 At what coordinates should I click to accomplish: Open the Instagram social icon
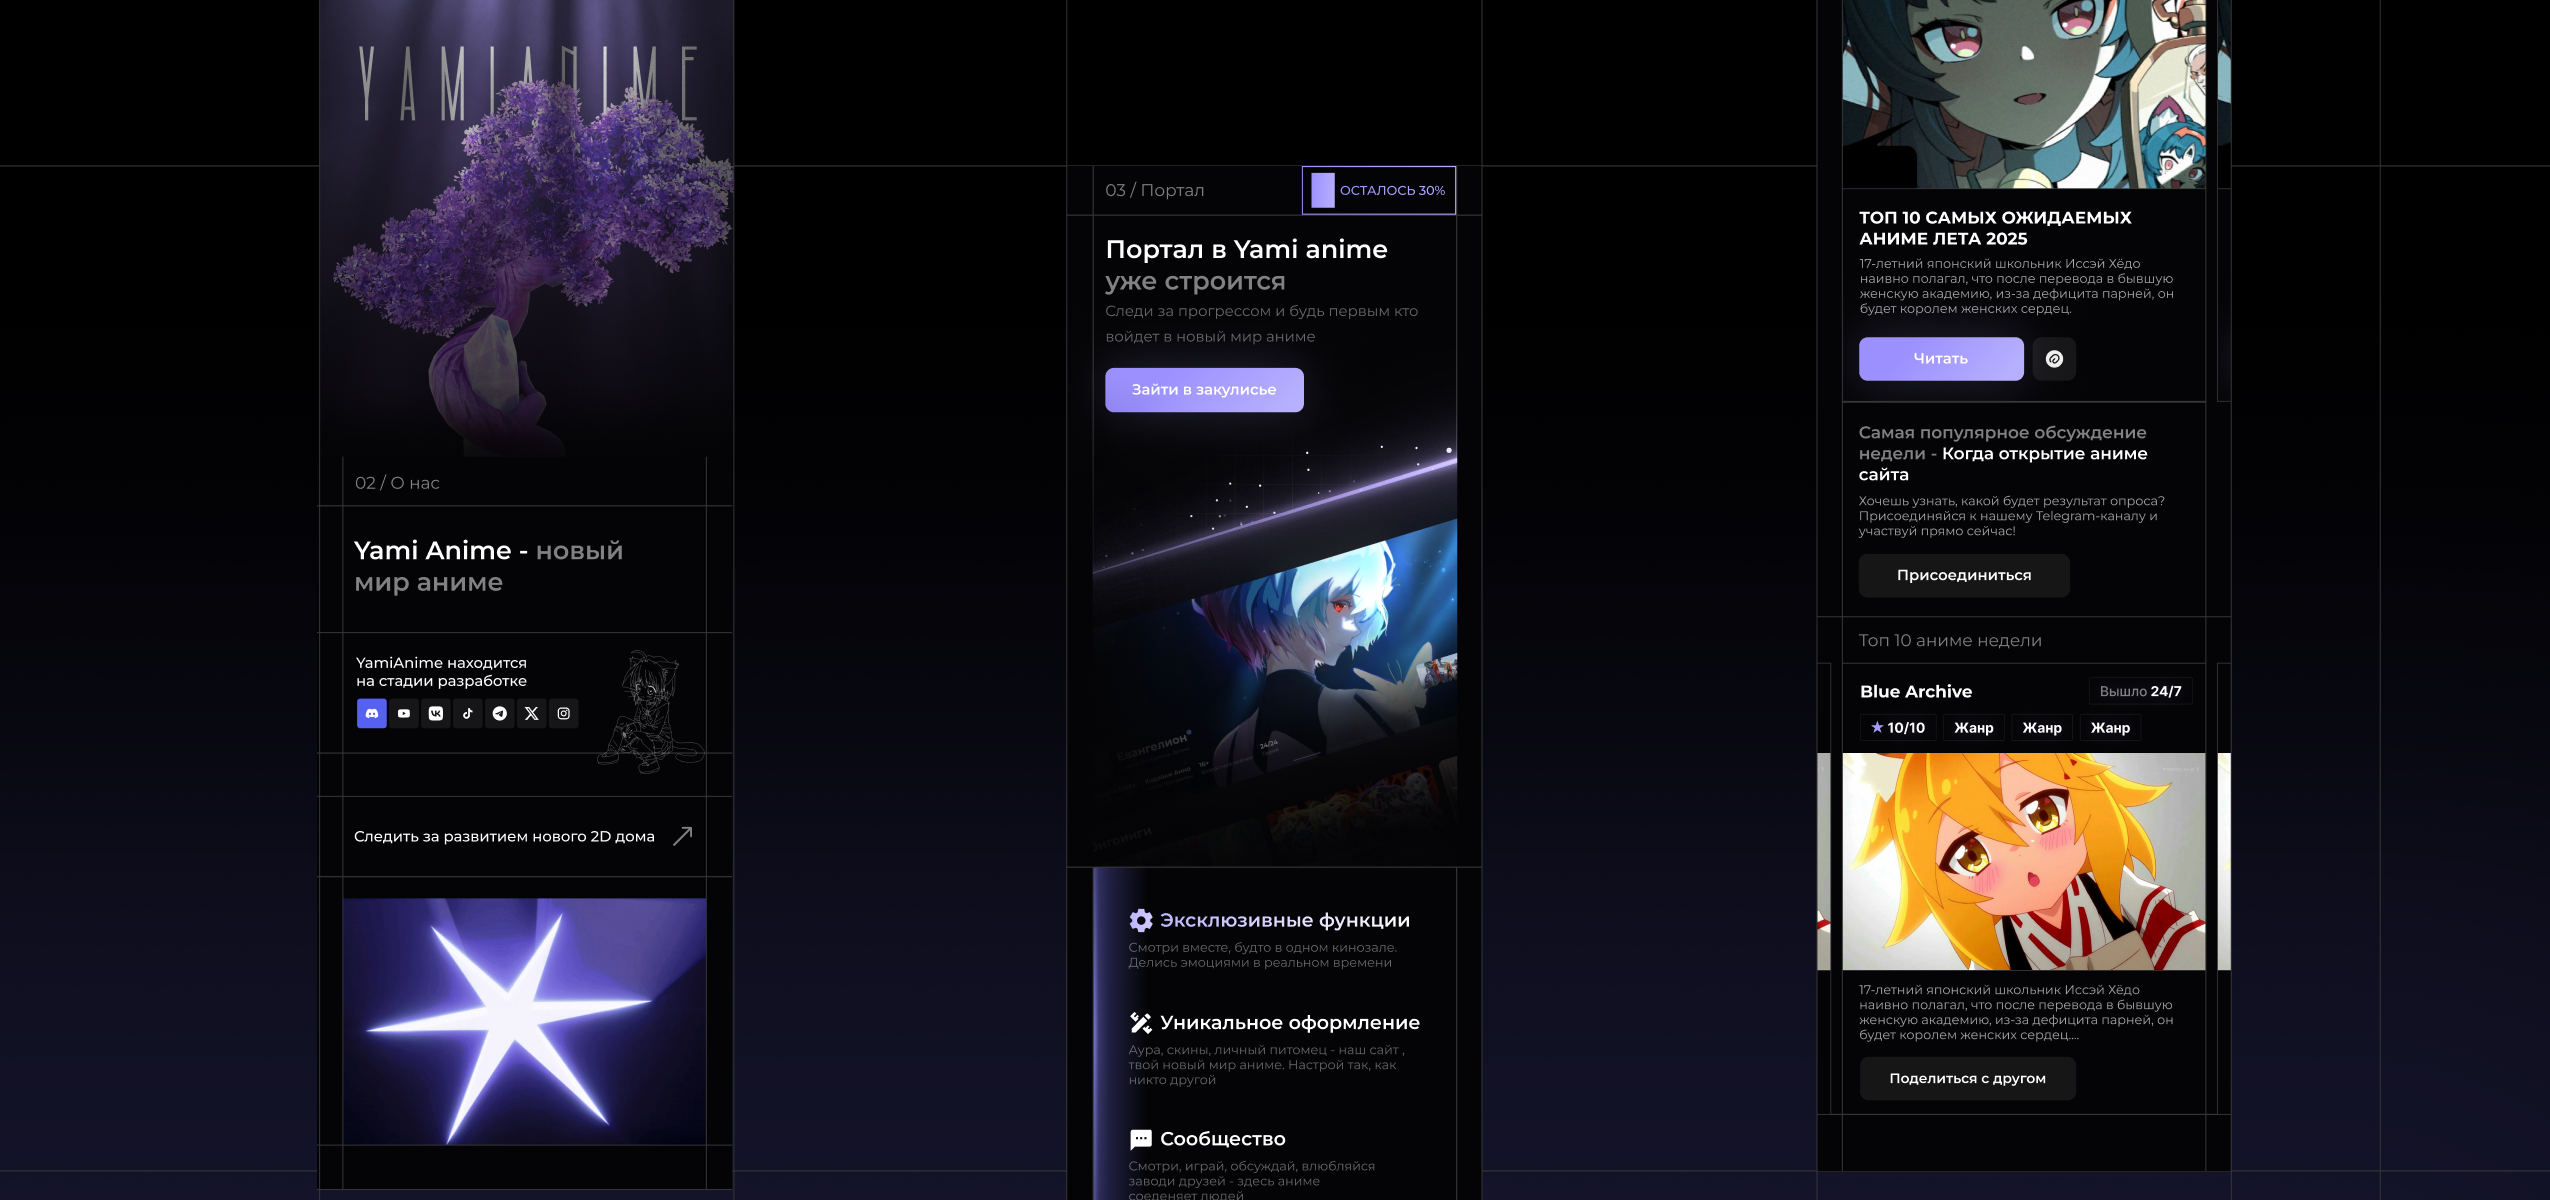click(x=564, y=713)
